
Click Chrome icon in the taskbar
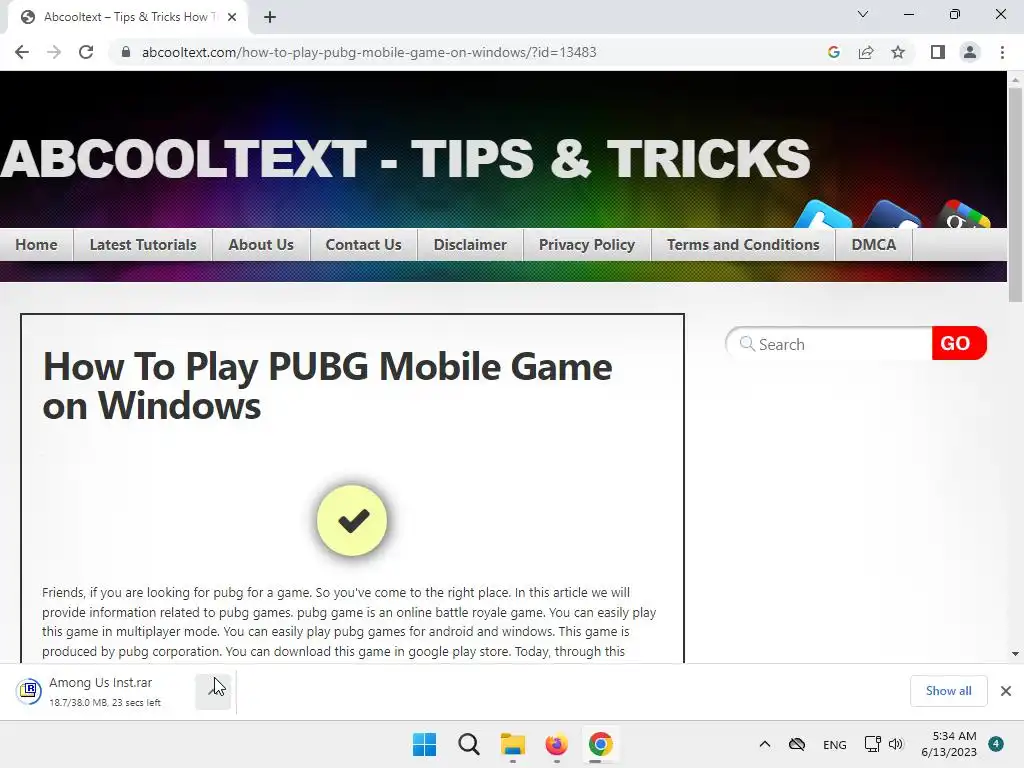pos(600,744)
